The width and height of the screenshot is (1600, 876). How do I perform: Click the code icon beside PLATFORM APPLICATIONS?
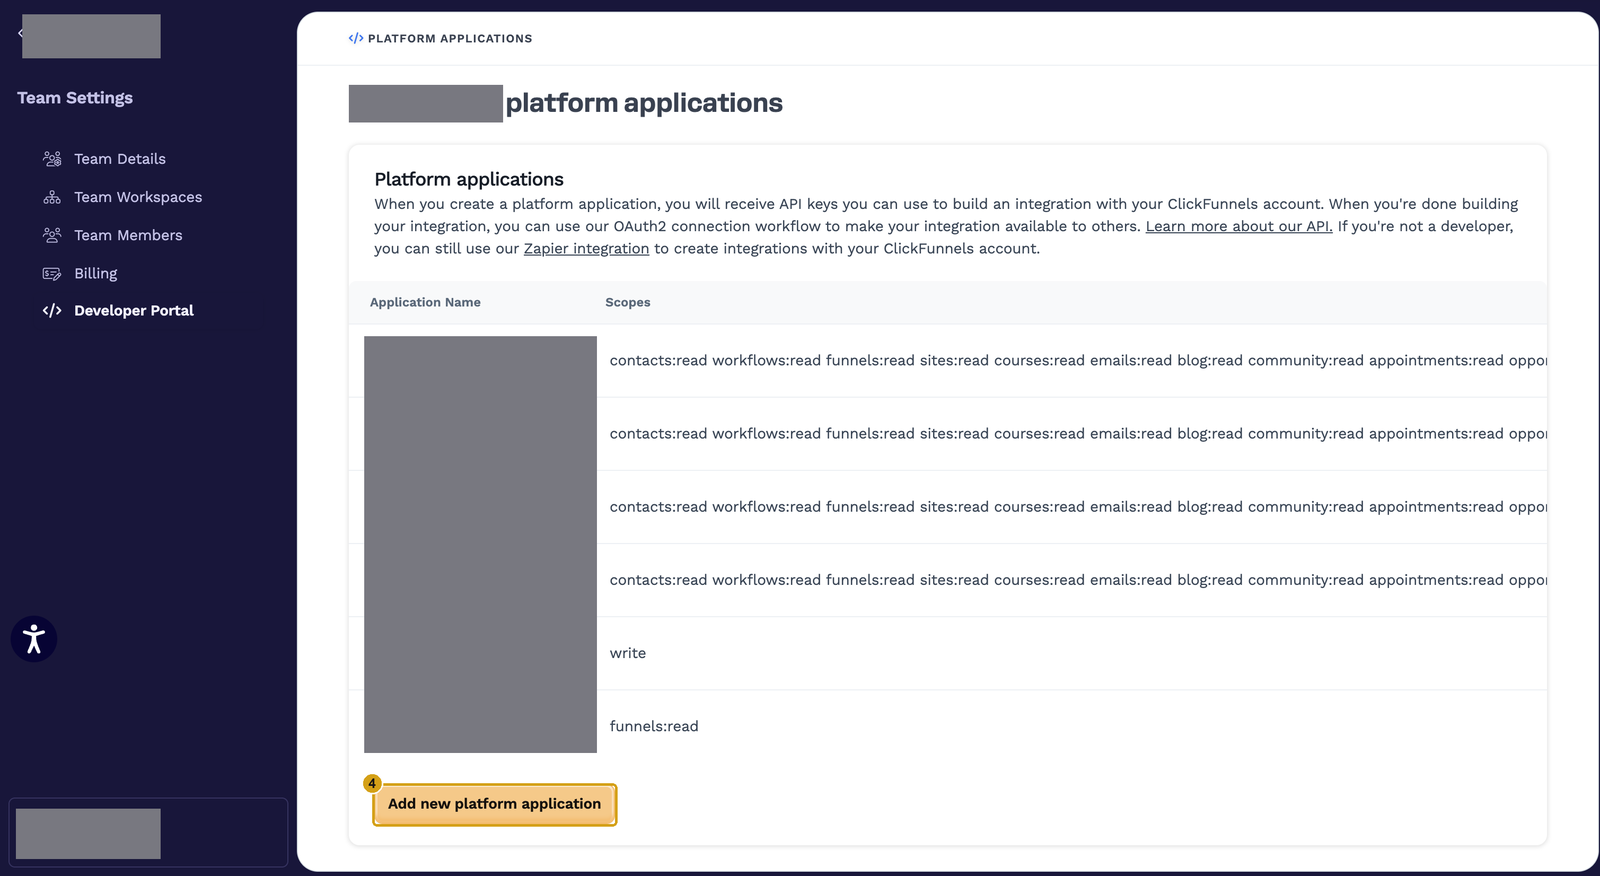point(355,38)
